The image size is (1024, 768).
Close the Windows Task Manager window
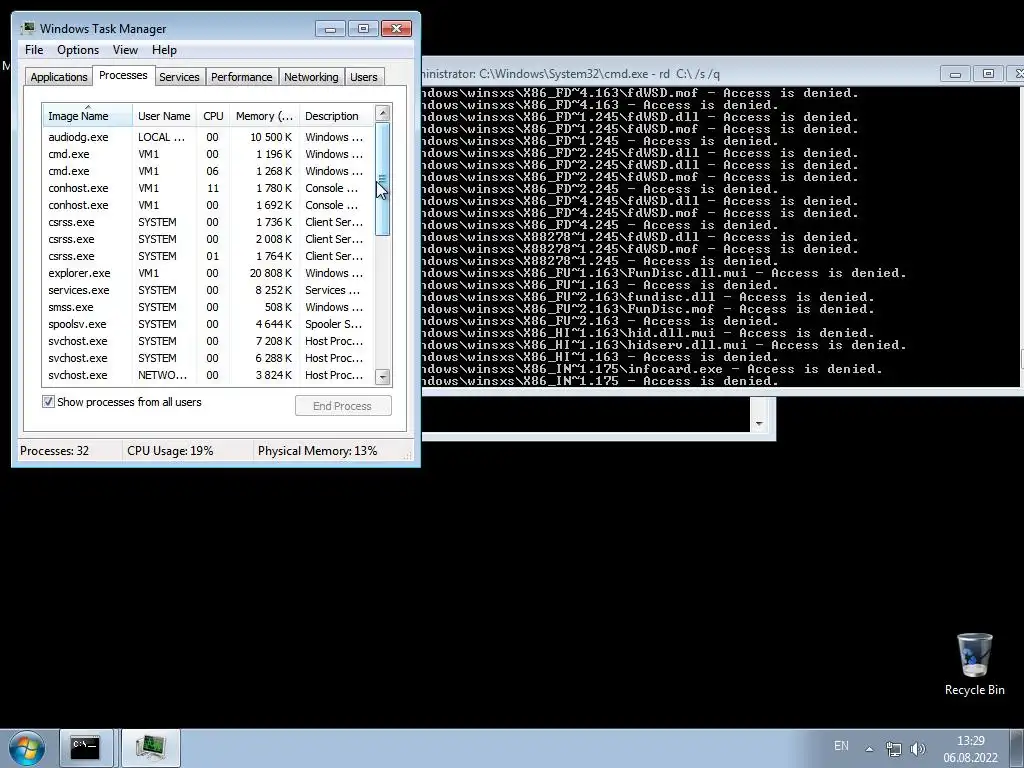tap(396, 29)
